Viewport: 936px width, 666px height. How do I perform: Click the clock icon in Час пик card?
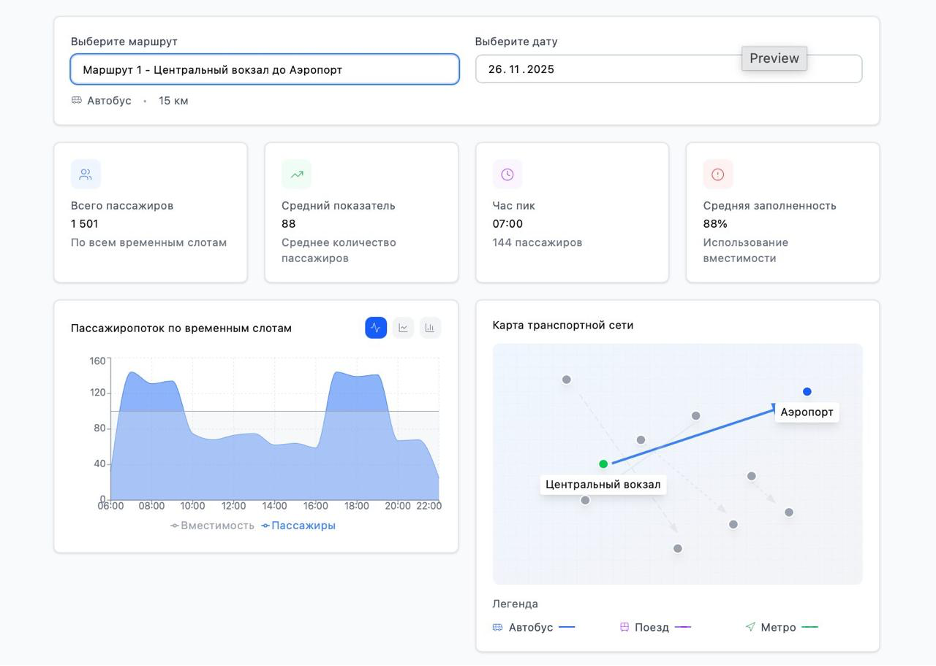point(507,174)
